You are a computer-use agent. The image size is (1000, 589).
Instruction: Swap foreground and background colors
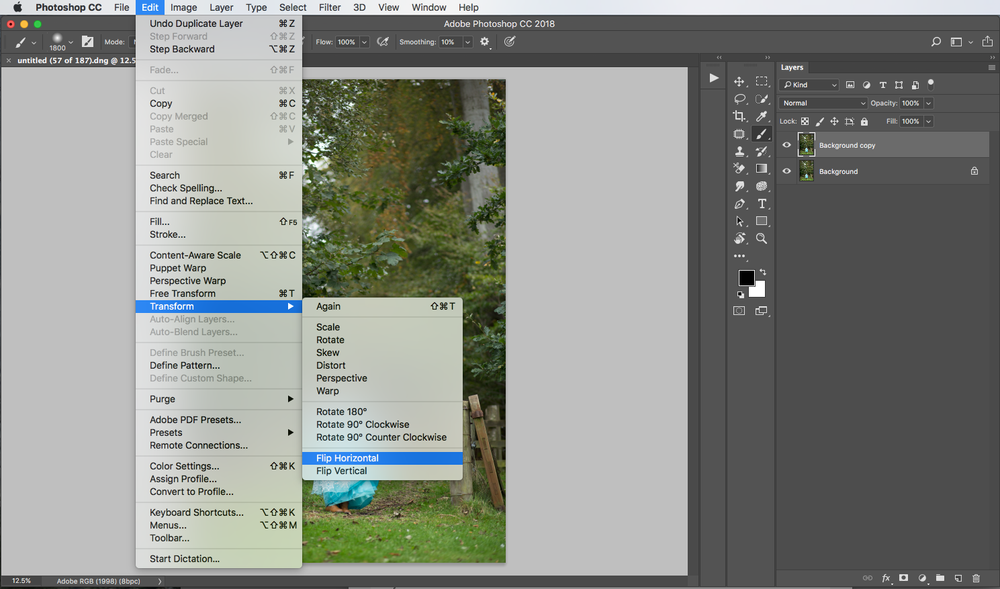pyautogui.click(x=763, y=272)
